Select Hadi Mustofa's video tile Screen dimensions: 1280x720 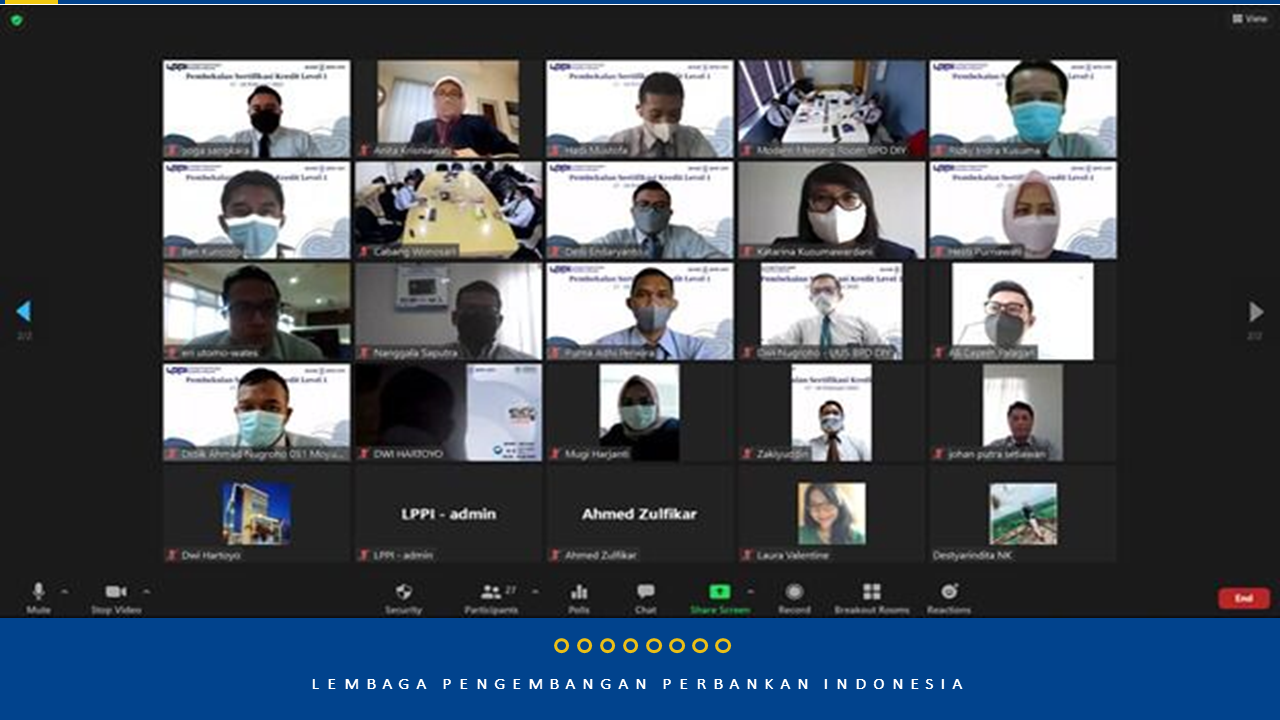640,109
